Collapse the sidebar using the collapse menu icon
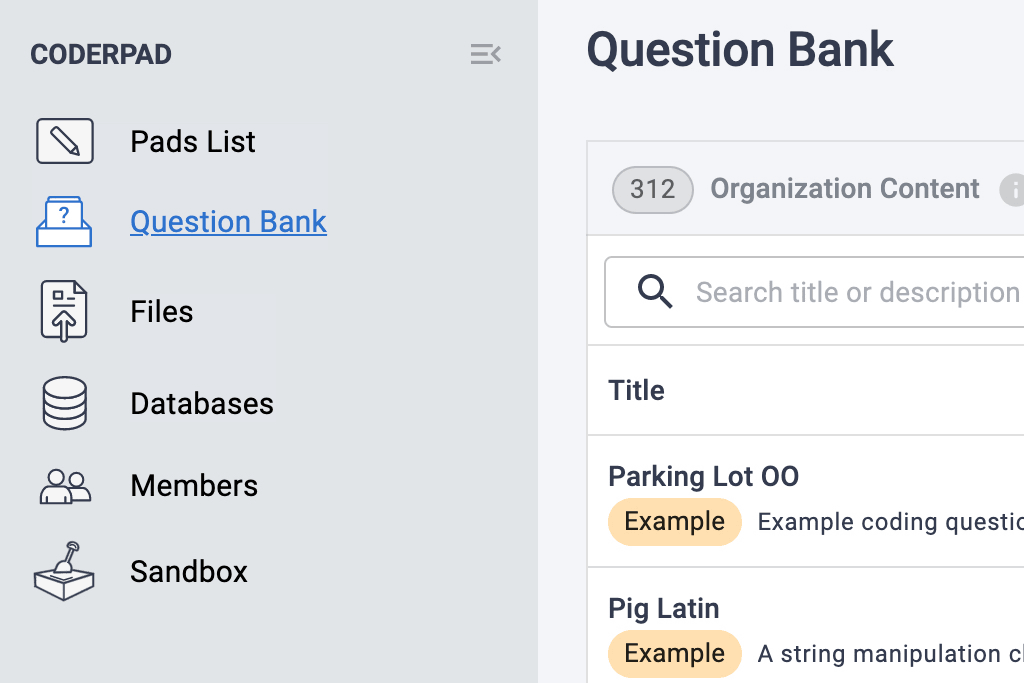1024x683 pixels. click(485, 54)
